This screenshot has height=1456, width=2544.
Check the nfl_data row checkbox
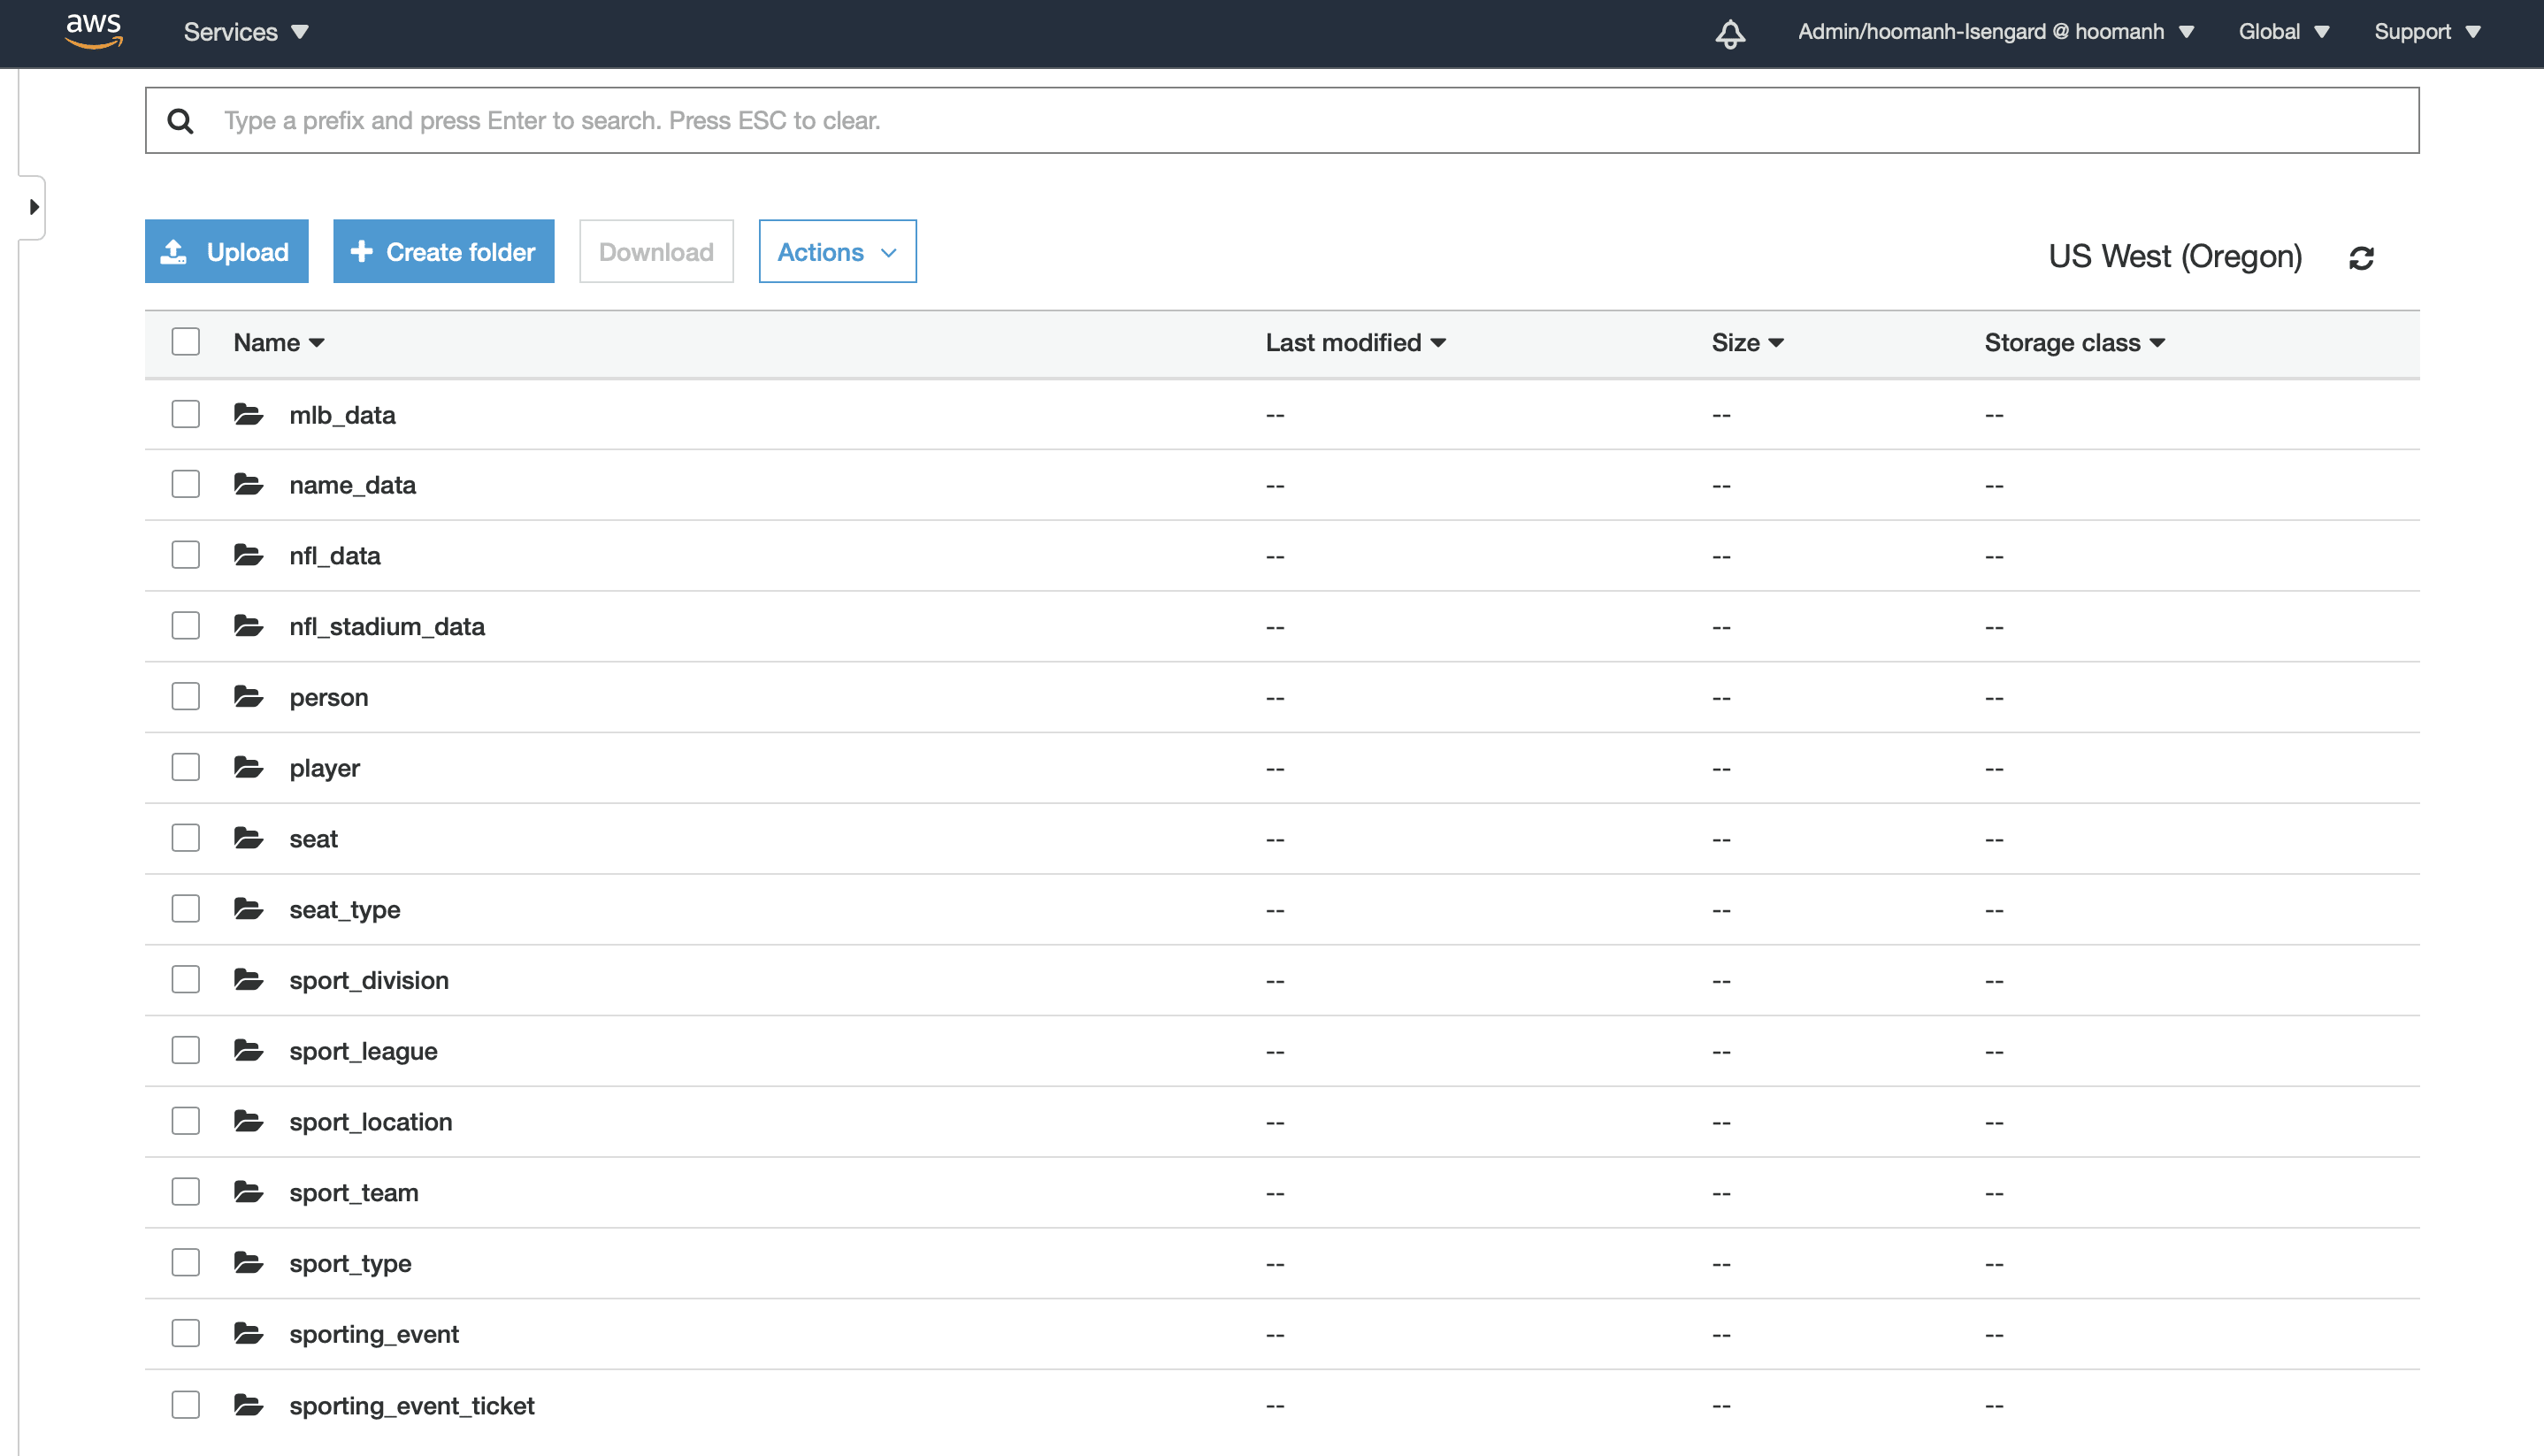click(185, 555)
